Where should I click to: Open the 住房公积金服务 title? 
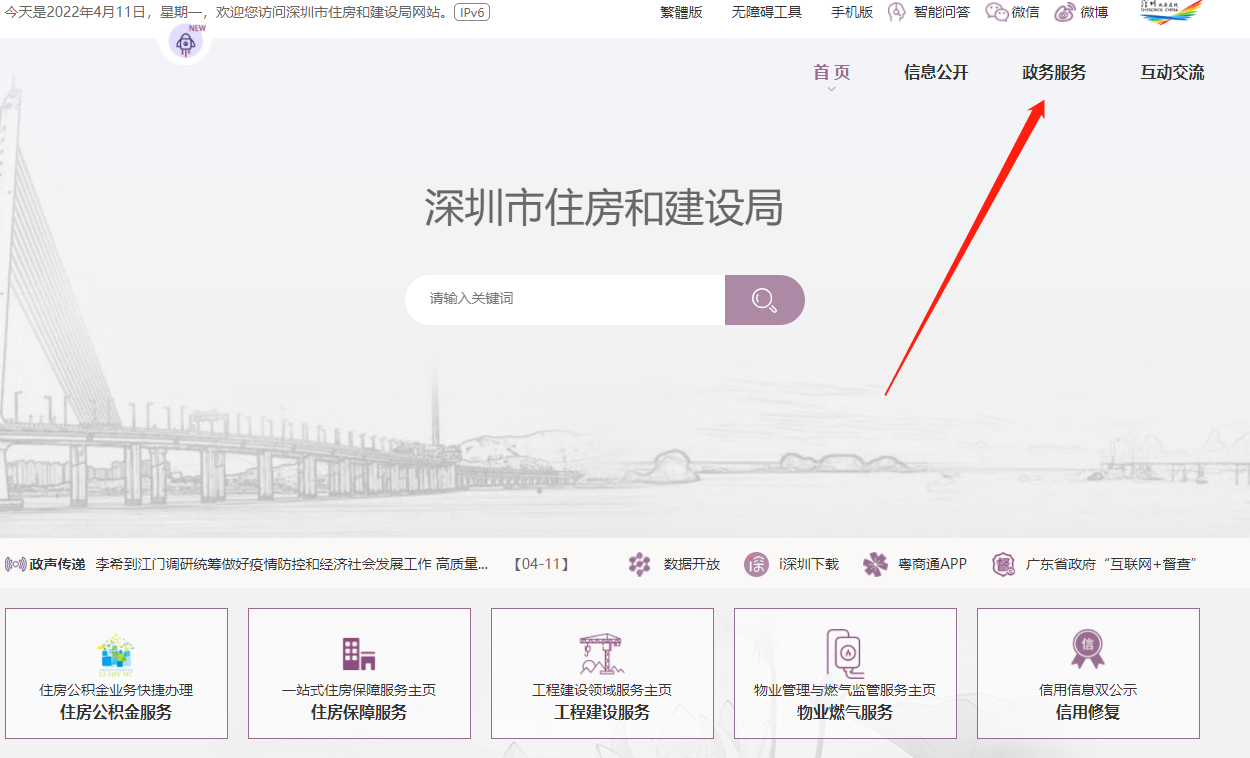click(116, 712)
